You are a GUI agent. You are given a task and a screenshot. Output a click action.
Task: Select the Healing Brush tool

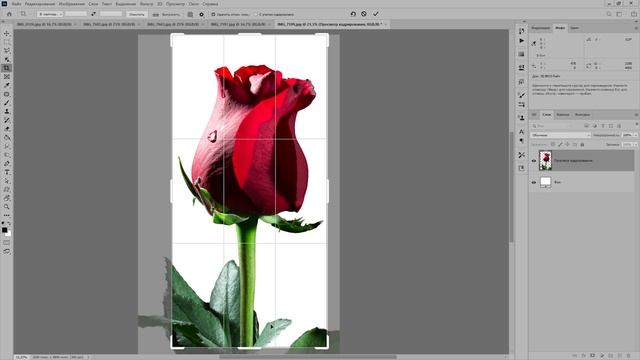(x=7, y=94)
